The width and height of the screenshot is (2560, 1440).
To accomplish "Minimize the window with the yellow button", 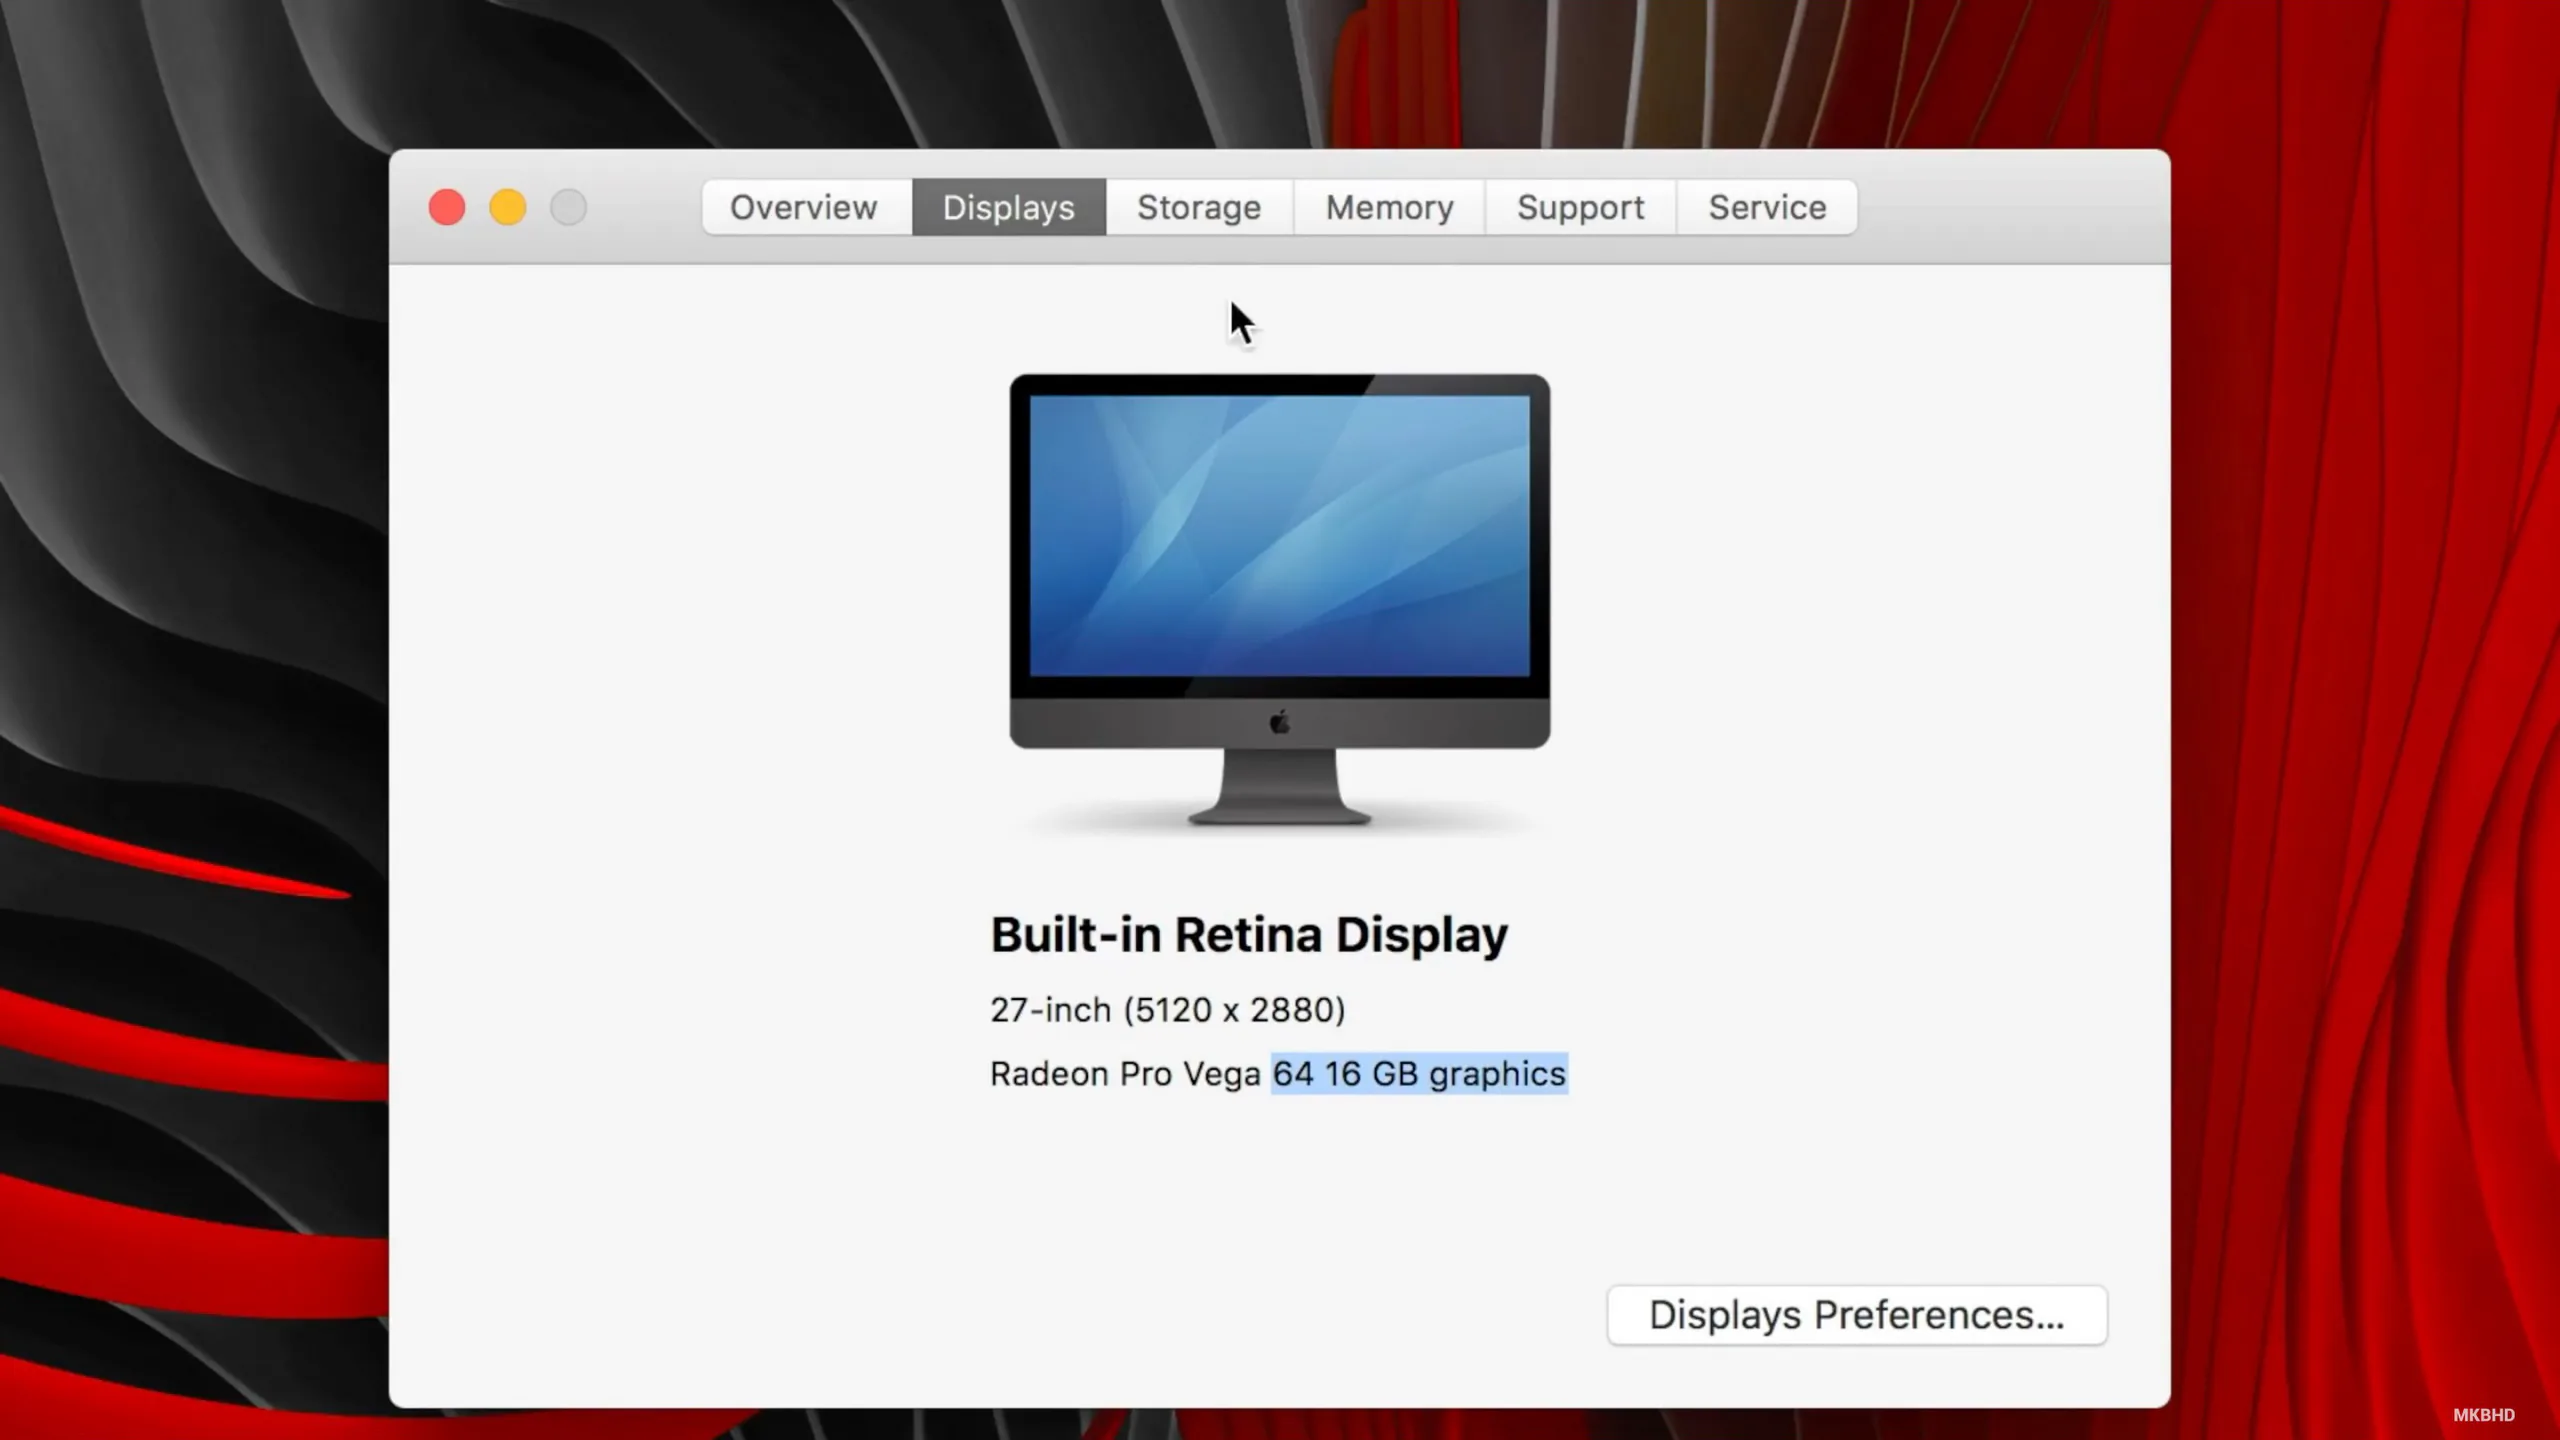I will tap(508, 207).
